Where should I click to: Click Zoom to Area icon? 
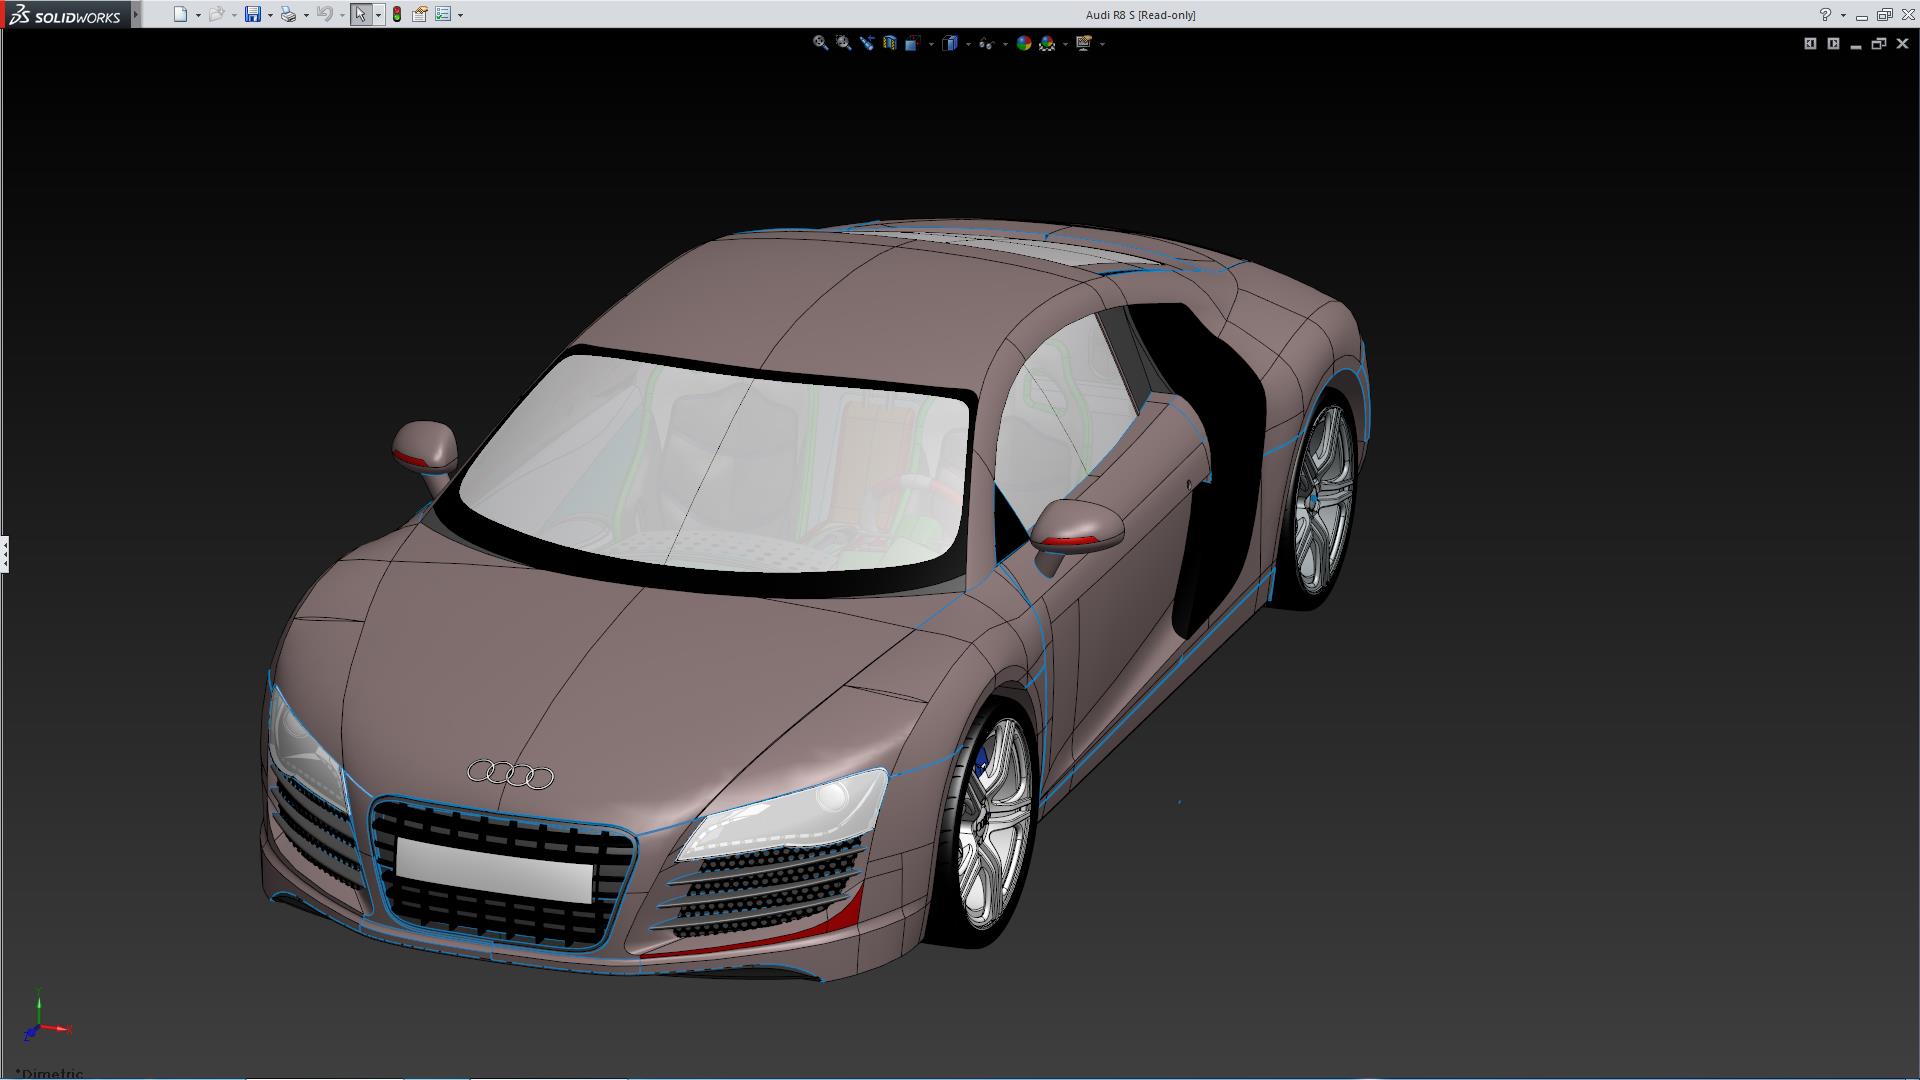(843, 43)
